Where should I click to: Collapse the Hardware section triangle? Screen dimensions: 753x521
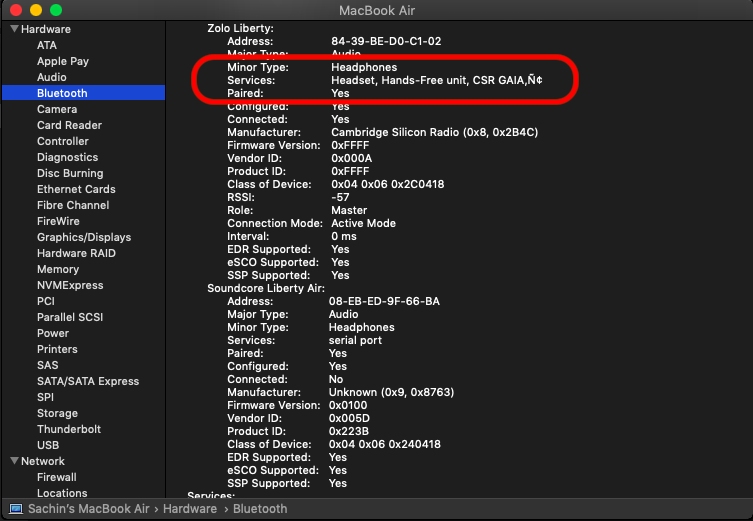pos(14,29)
